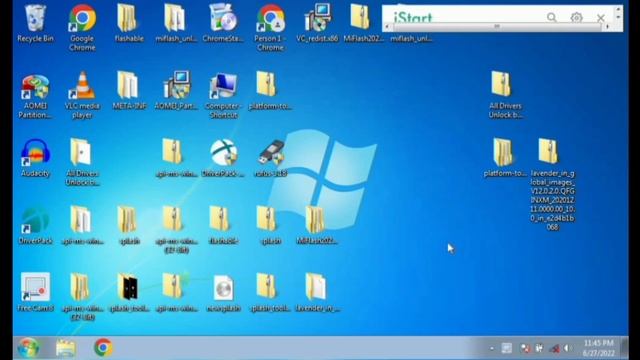This screenshot has height=360, width=640.
Task: Launch Chrome from the taskbar
Action: 103,348
